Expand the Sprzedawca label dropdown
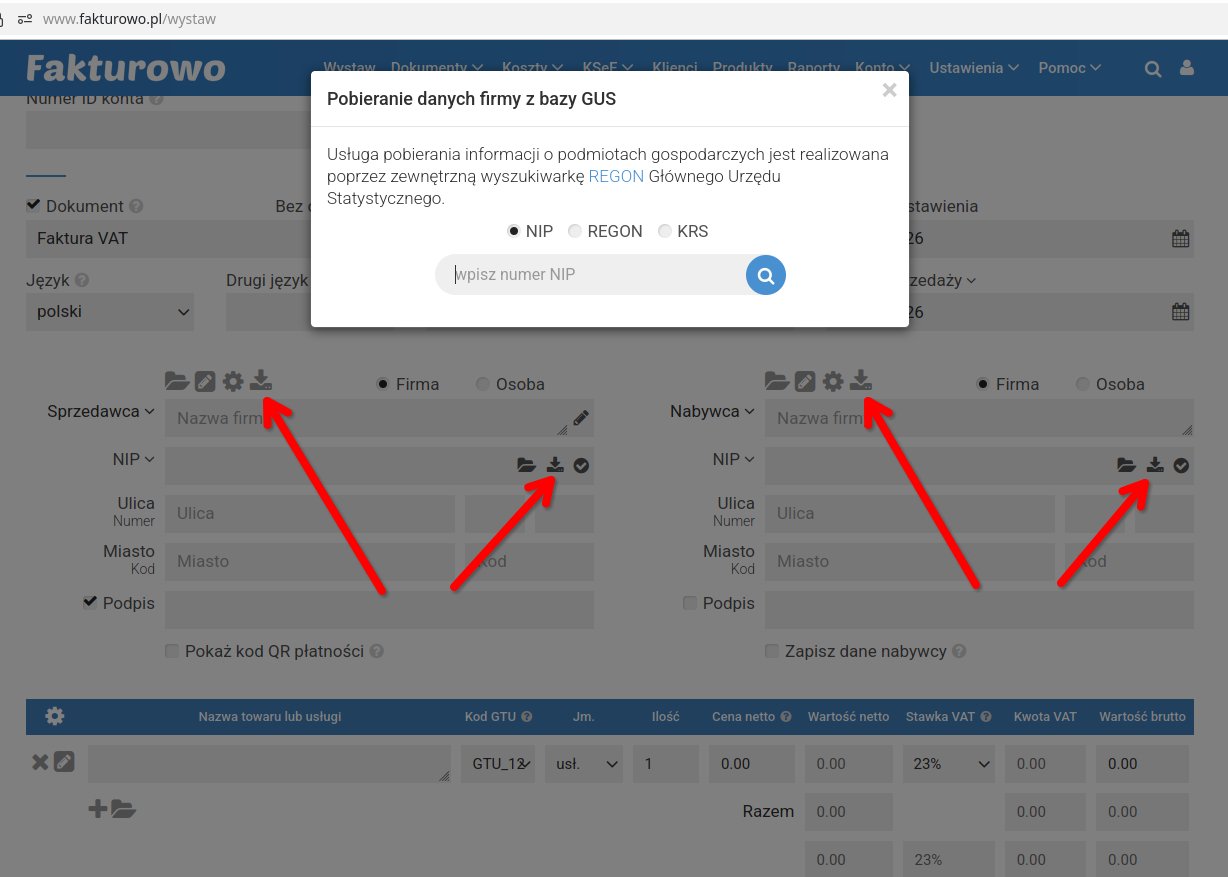 pyautogui.click(x=101, y=411)
